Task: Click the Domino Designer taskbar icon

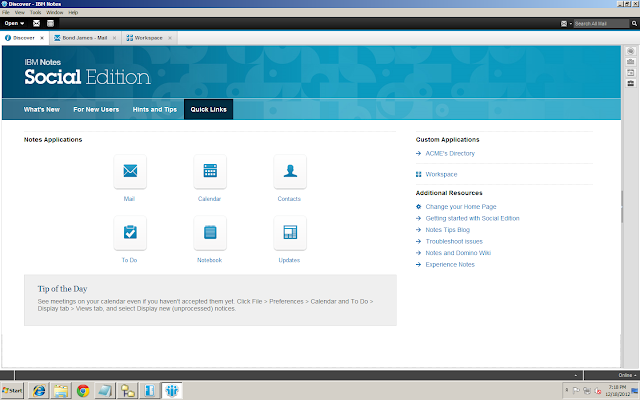Action: (150, 391)
